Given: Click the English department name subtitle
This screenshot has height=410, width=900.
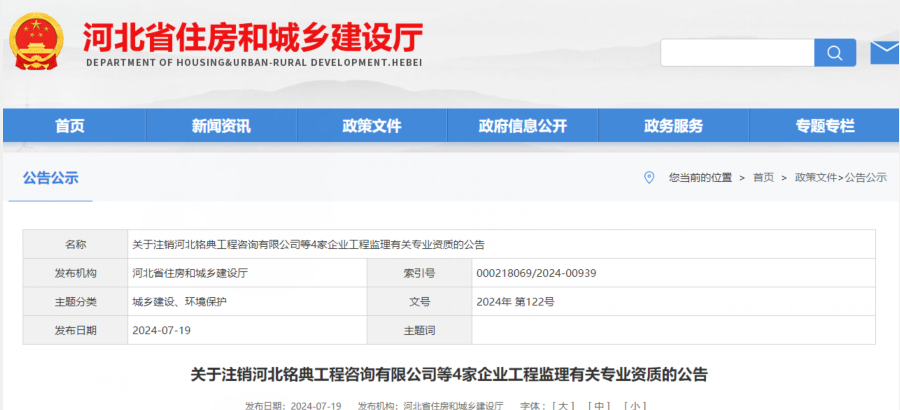Looking at the screenshot, I should tap(254, 62).
